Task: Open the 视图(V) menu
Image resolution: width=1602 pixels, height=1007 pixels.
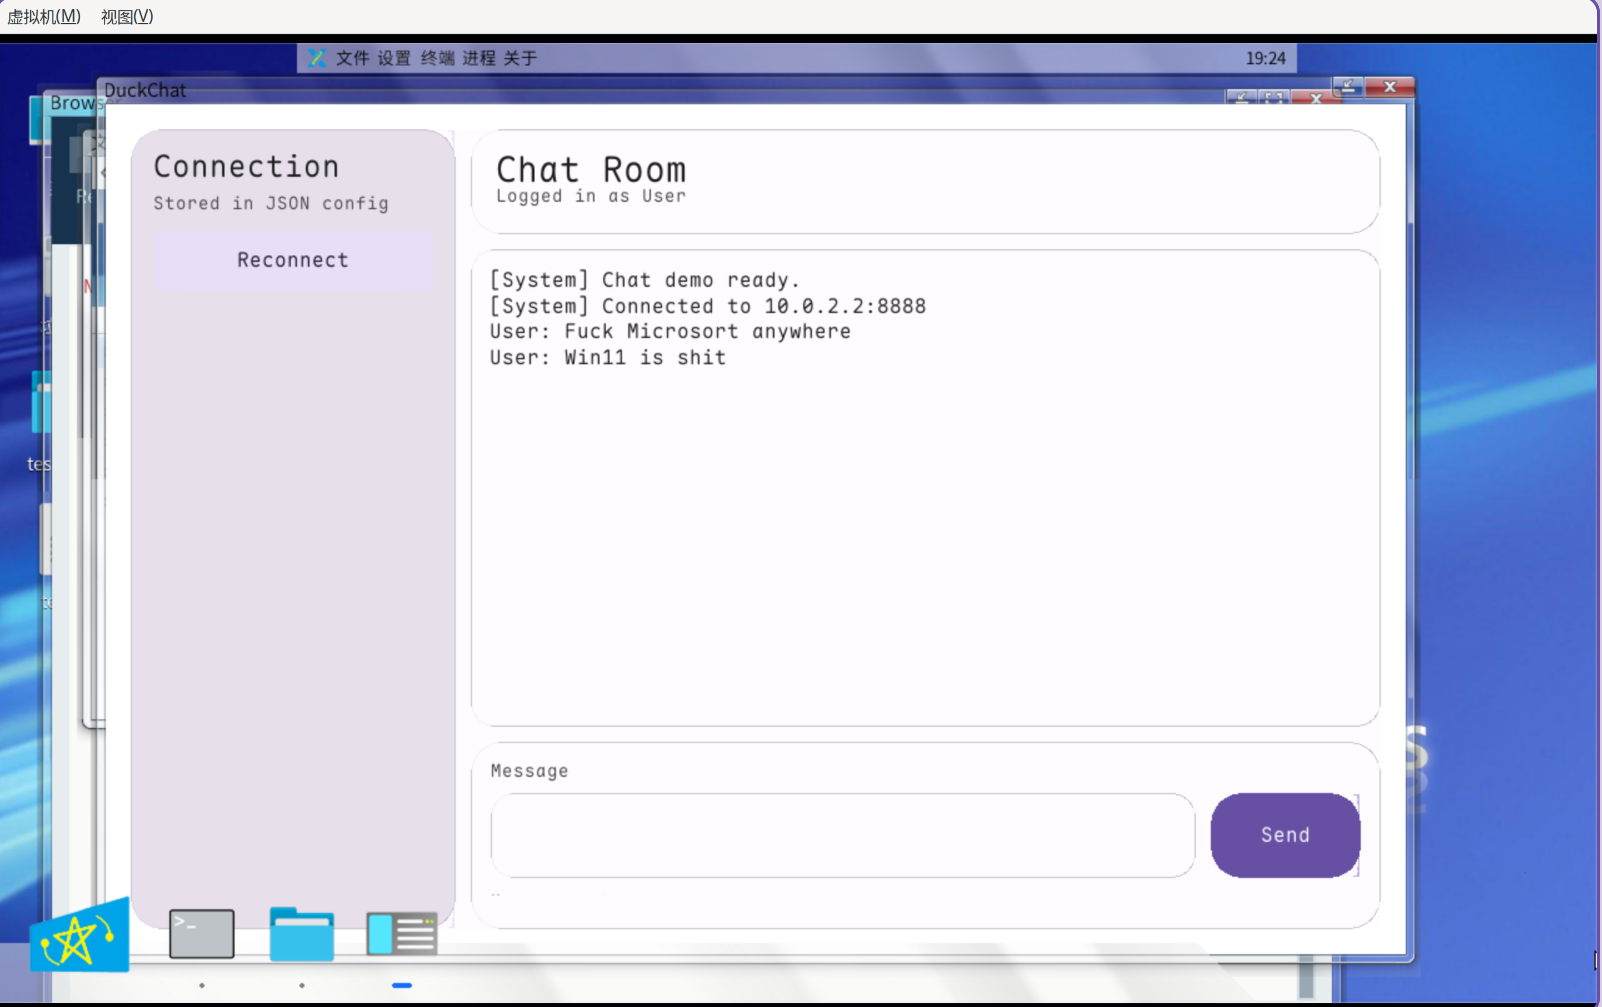Action: pyautogui.click(x=127, y=16)
